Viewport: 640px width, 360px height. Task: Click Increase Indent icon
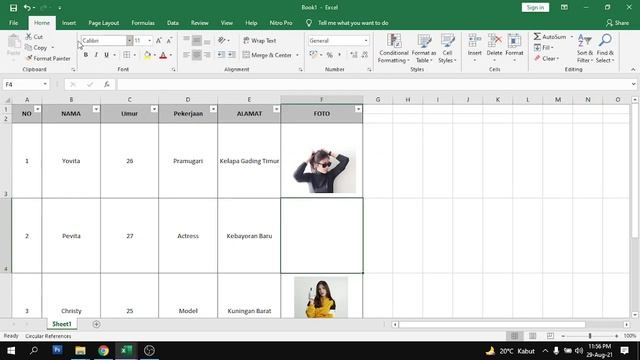(231, 55)
